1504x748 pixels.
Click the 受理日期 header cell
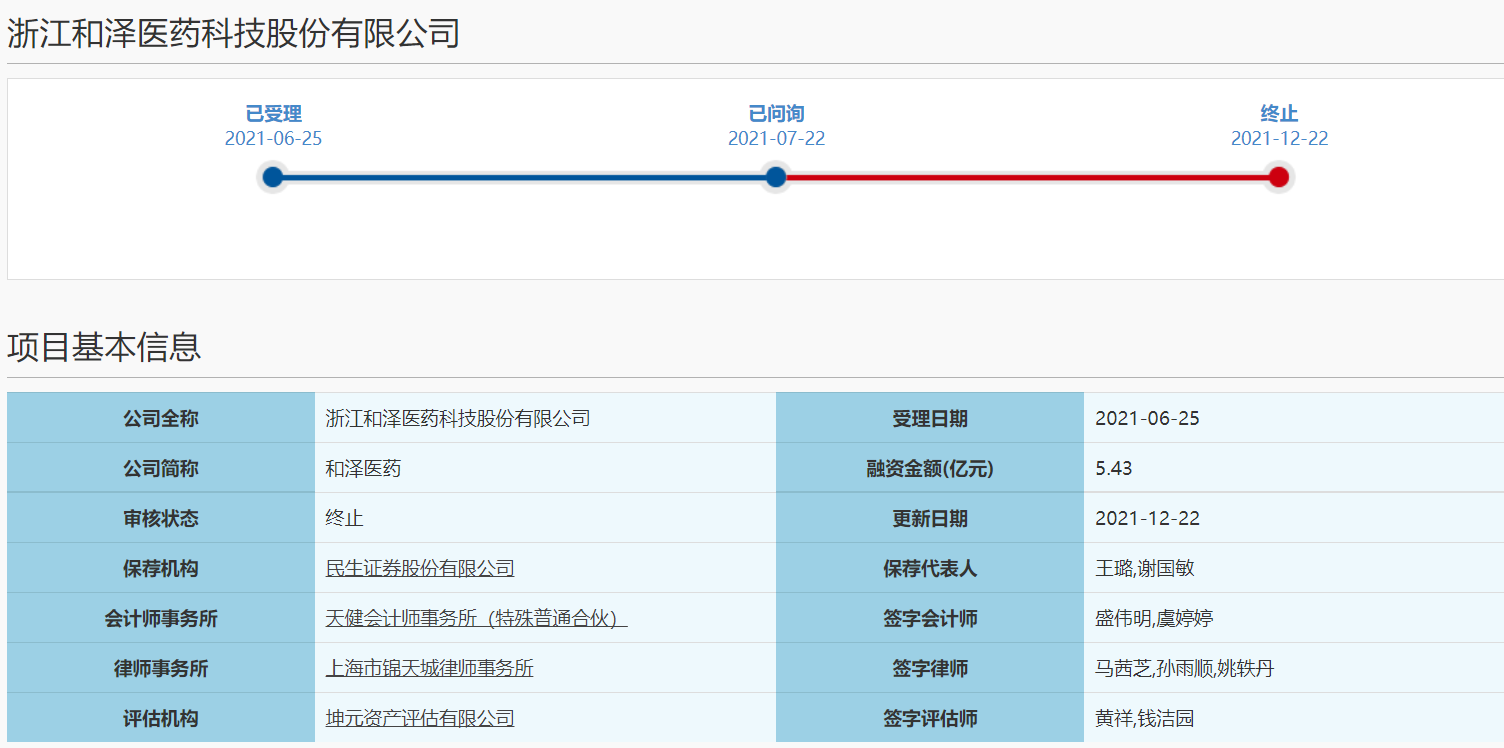point(930,418)
